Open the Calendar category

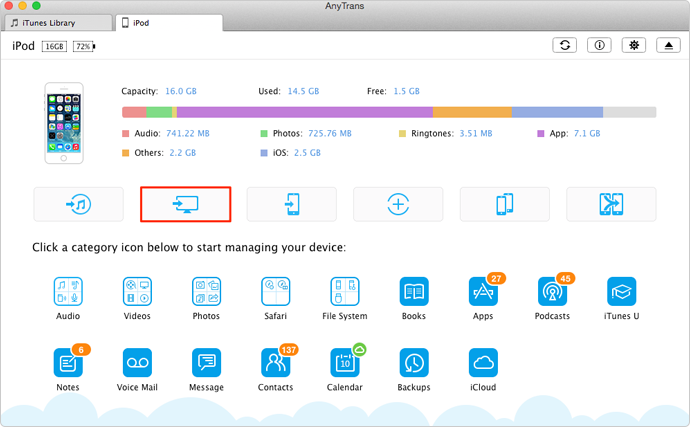(345, 370)
